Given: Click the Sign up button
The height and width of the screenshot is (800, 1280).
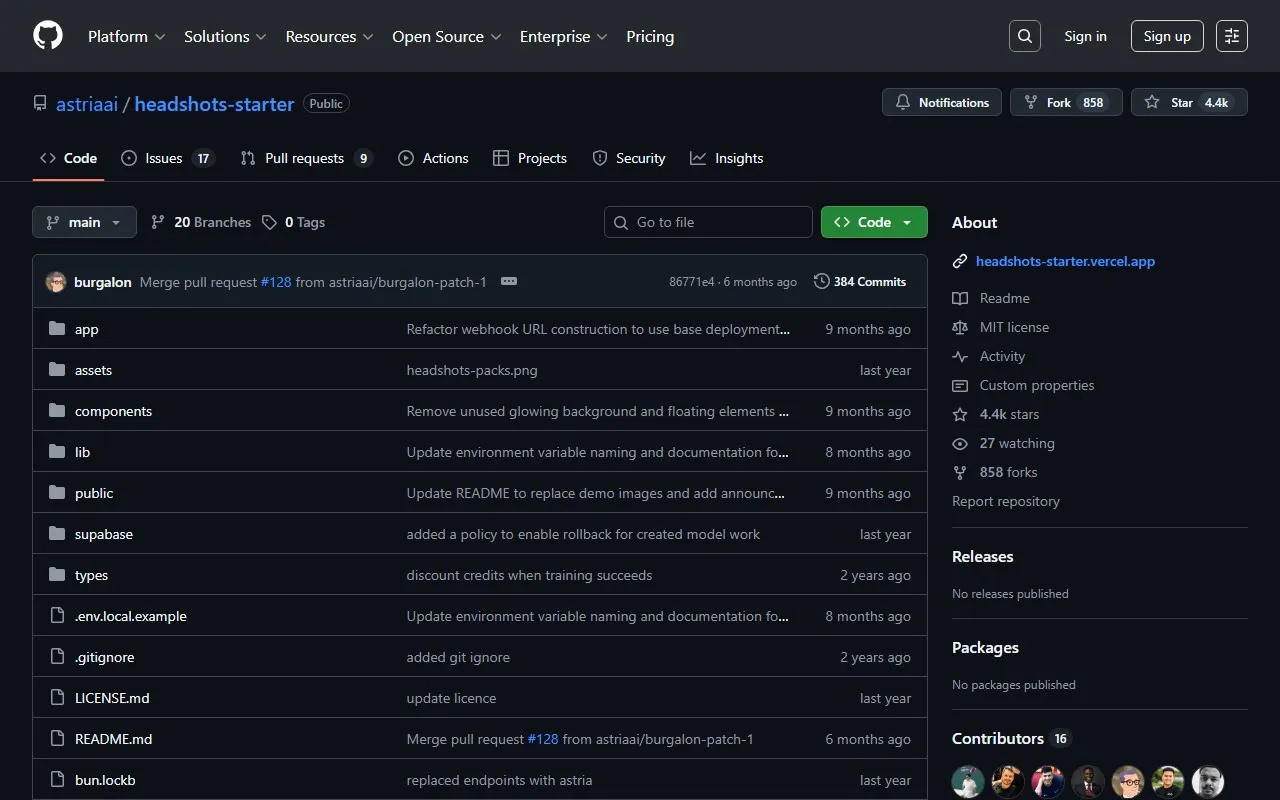Looking at the screenshot, I should (x=1167, y=36).
